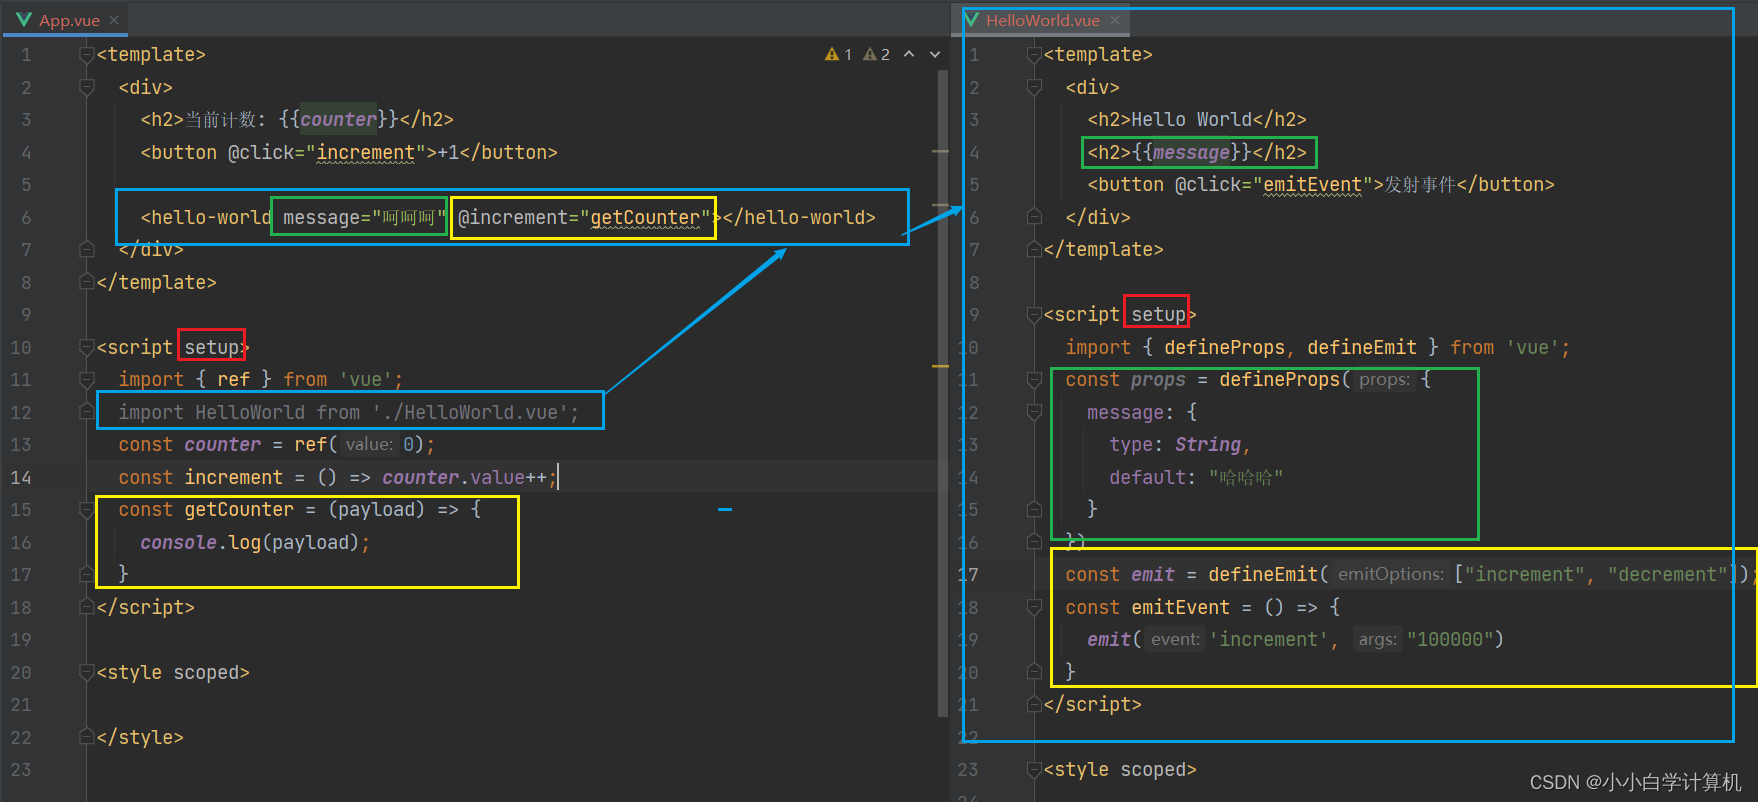The image size is (1758, 802).
Task: Click the weak warning count indicator showing 2
Action: [876, 54]
